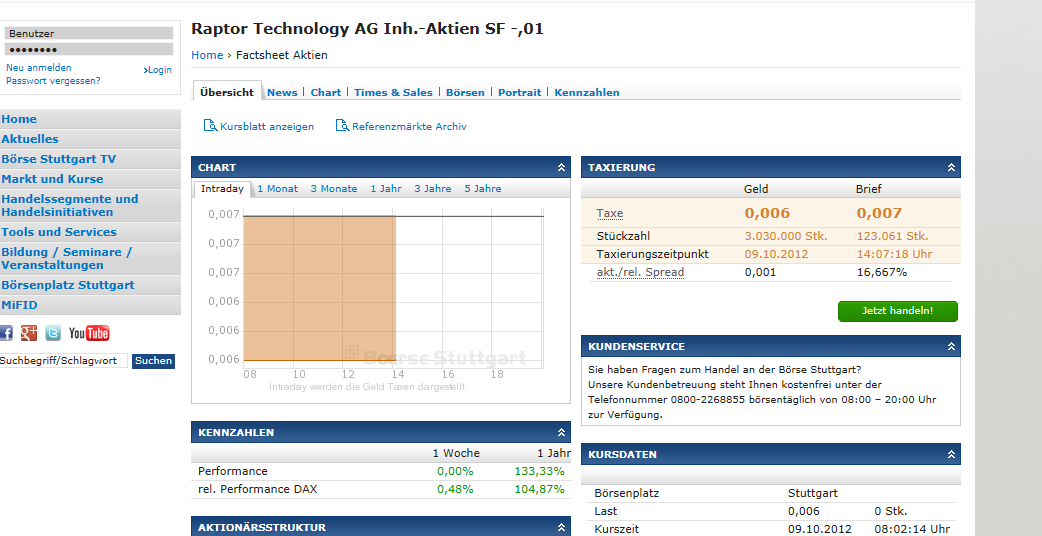1042x536 pixels.
Task: Open the Portrait tab
Action: click(x=520, y=92)
